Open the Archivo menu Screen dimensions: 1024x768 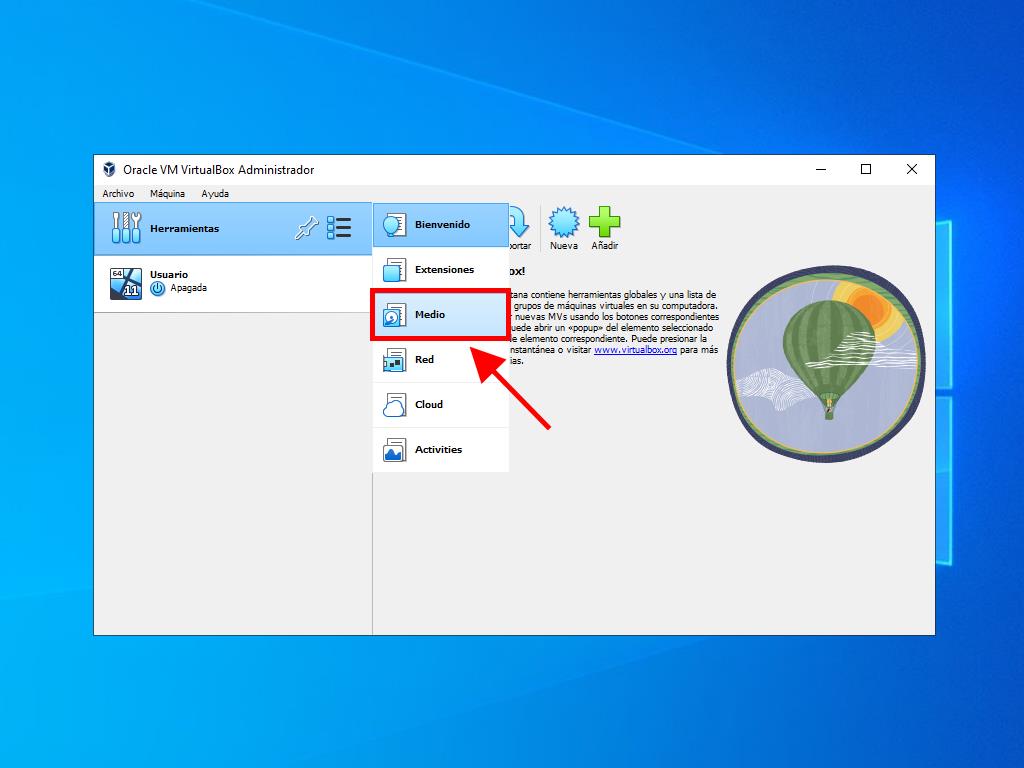click(x=118, y=194)
